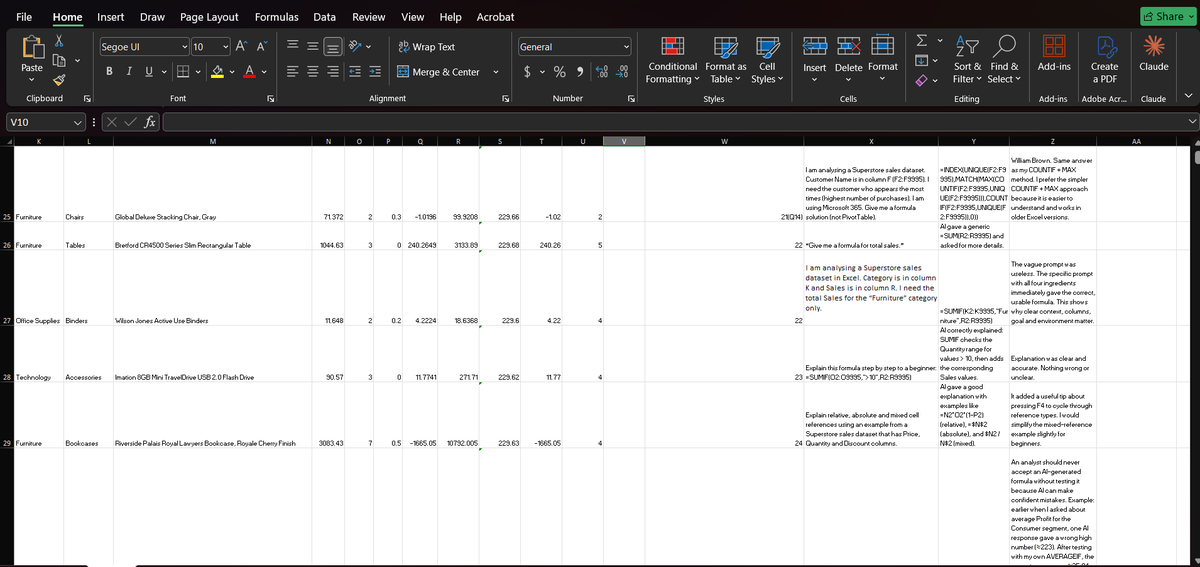
Task: Decrease font size with the smaller A
Action: click(x=261, y=47)
